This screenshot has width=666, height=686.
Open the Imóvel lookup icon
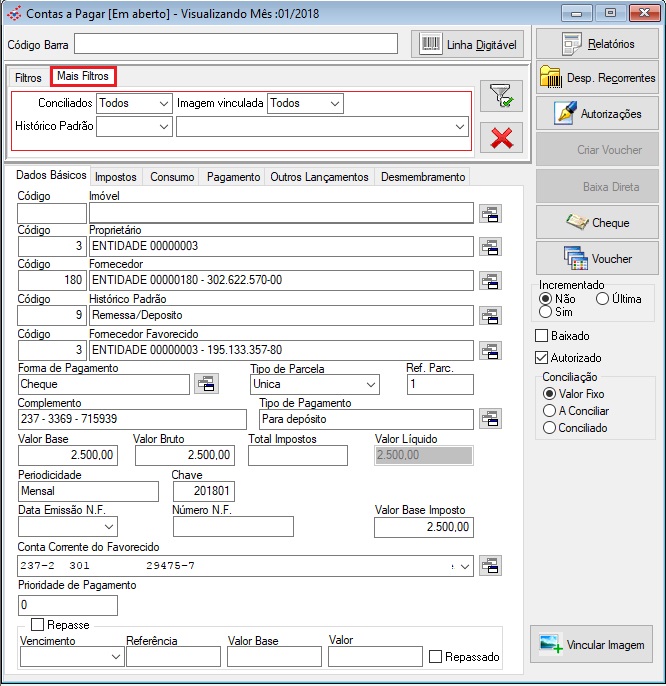coord(490,212)
